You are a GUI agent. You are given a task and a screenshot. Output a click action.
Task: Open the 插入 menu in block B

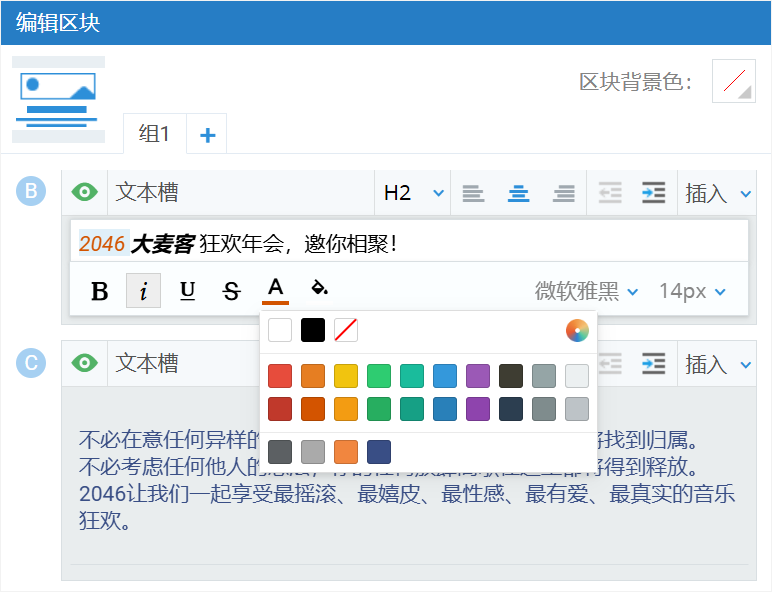click(717, 193)
